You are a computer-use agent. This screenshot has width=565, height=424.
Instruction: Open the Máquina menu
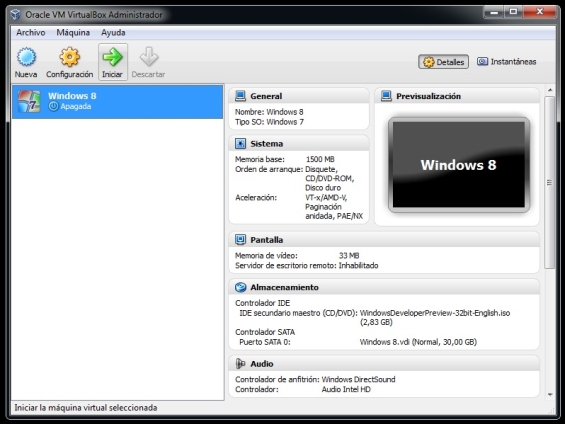[x=73, y=32]
